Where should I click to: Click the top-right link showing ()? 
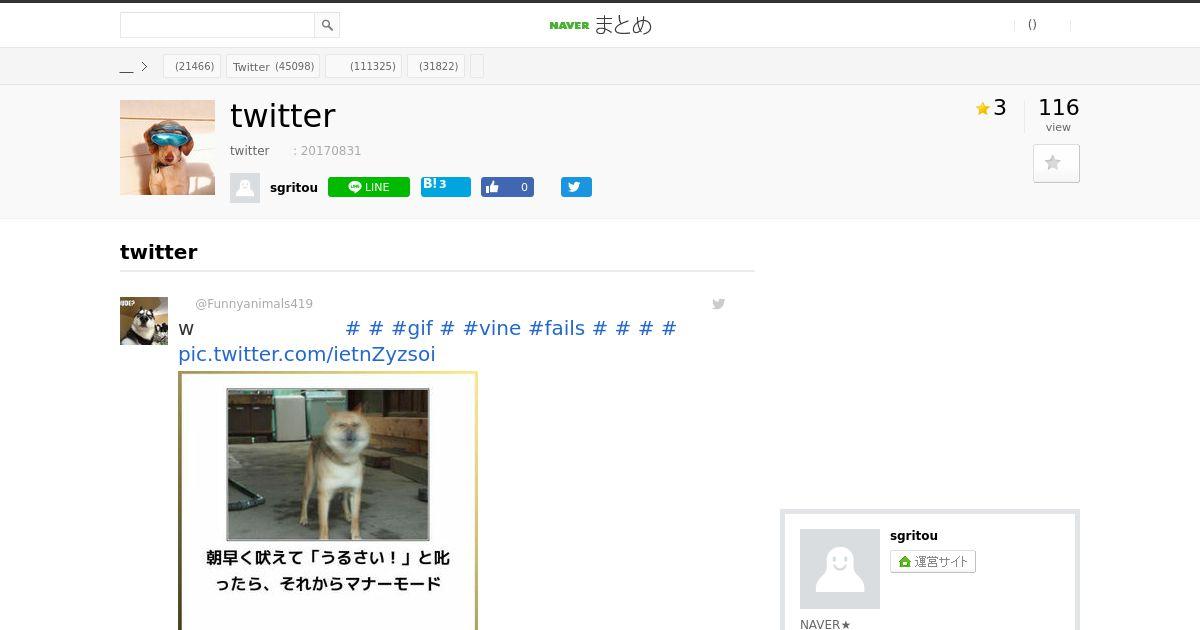[1032, 25]
